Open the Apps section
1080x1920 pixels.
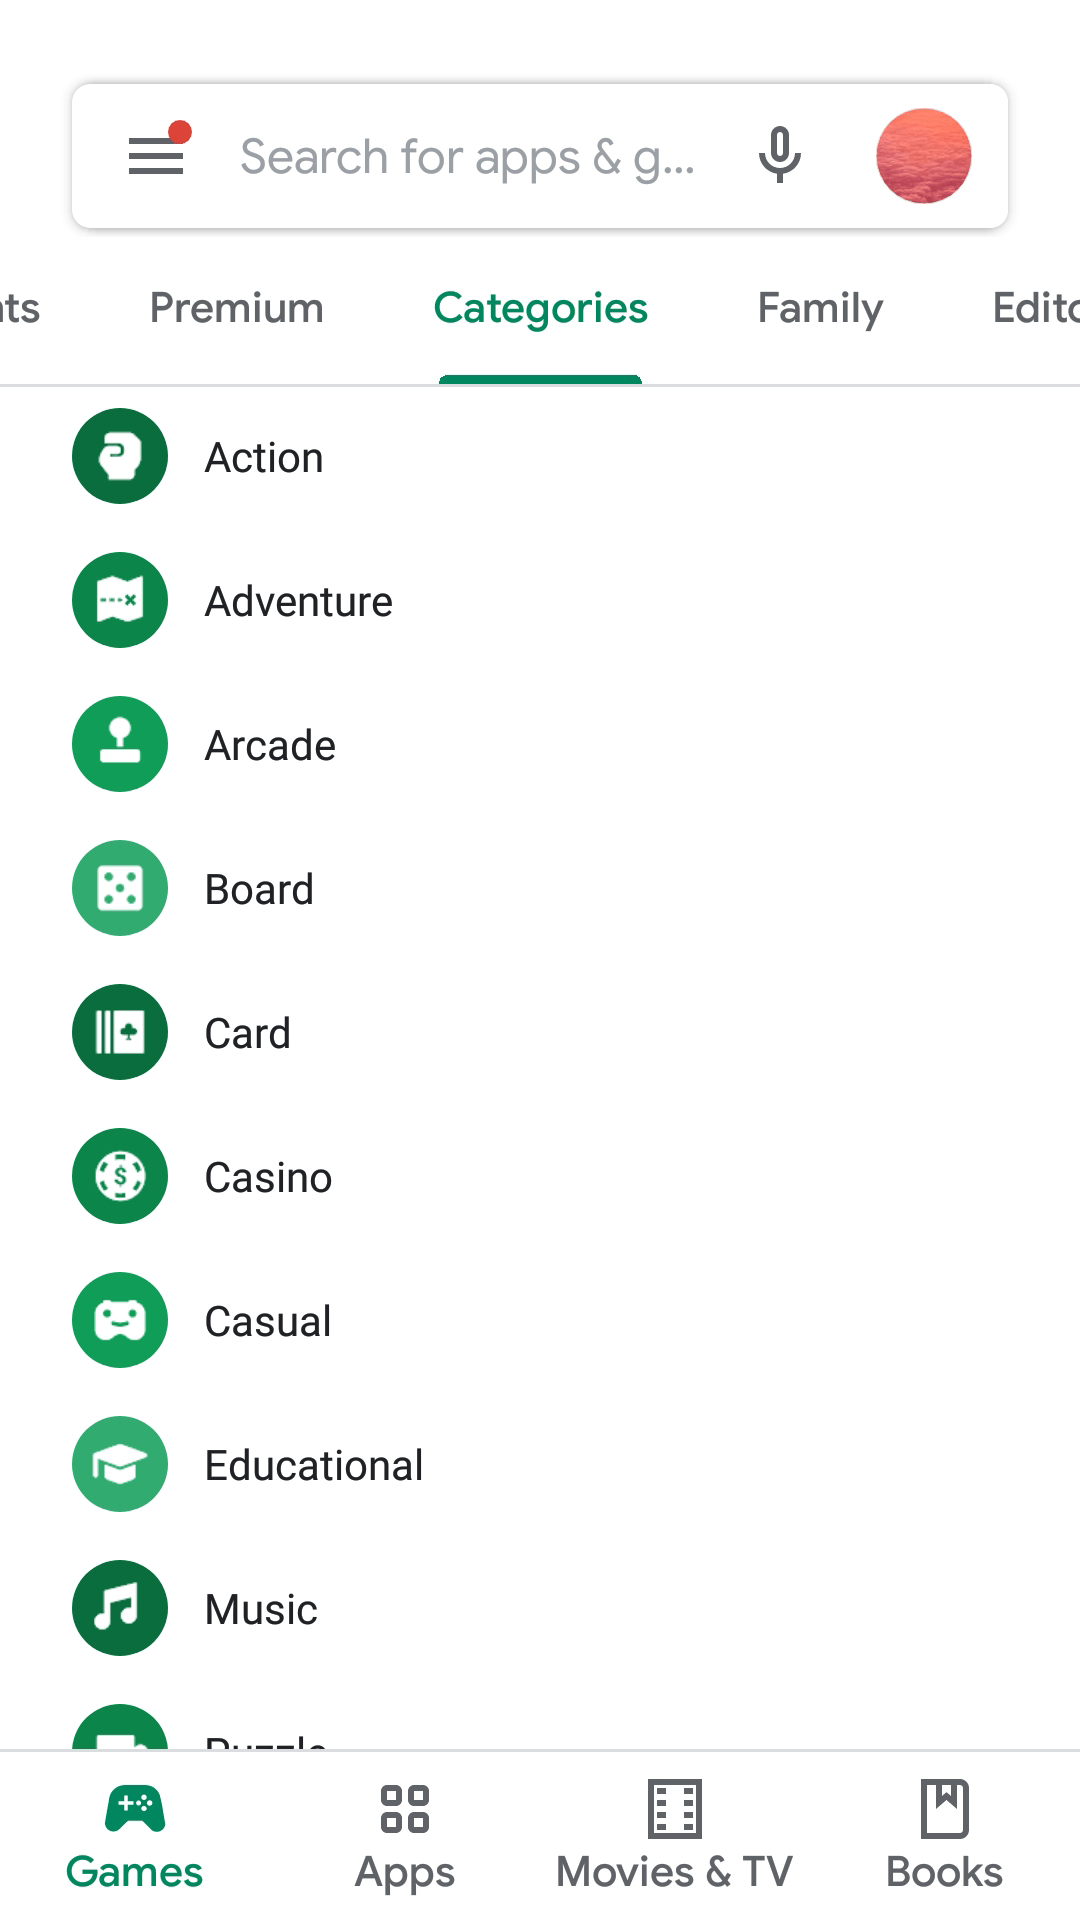[x=405, y=1837]
